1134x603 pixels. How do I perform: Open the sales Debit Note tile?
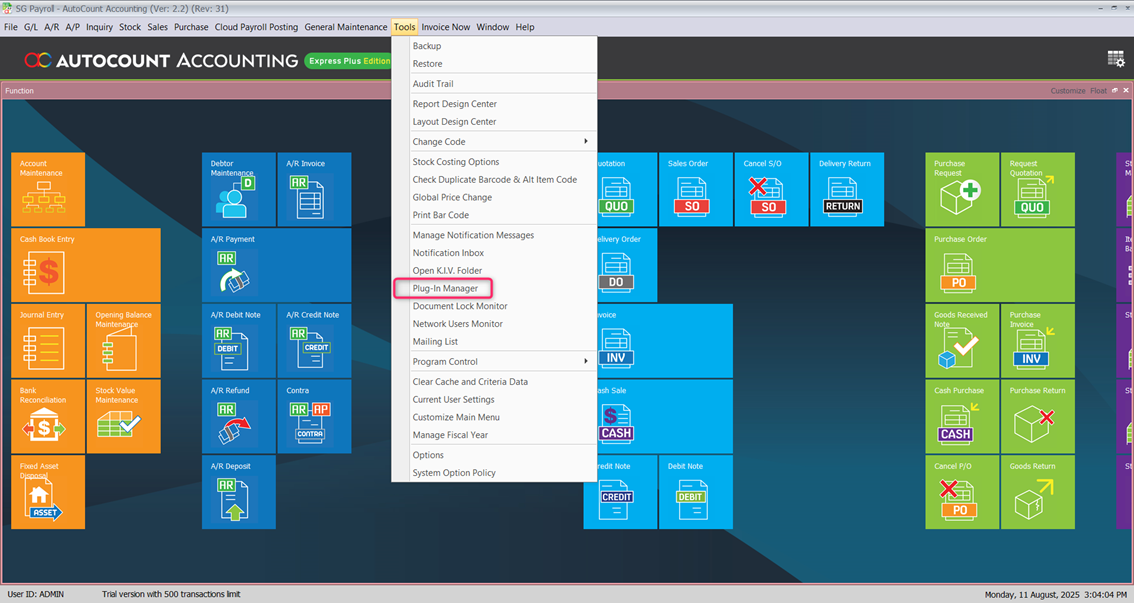695,492
